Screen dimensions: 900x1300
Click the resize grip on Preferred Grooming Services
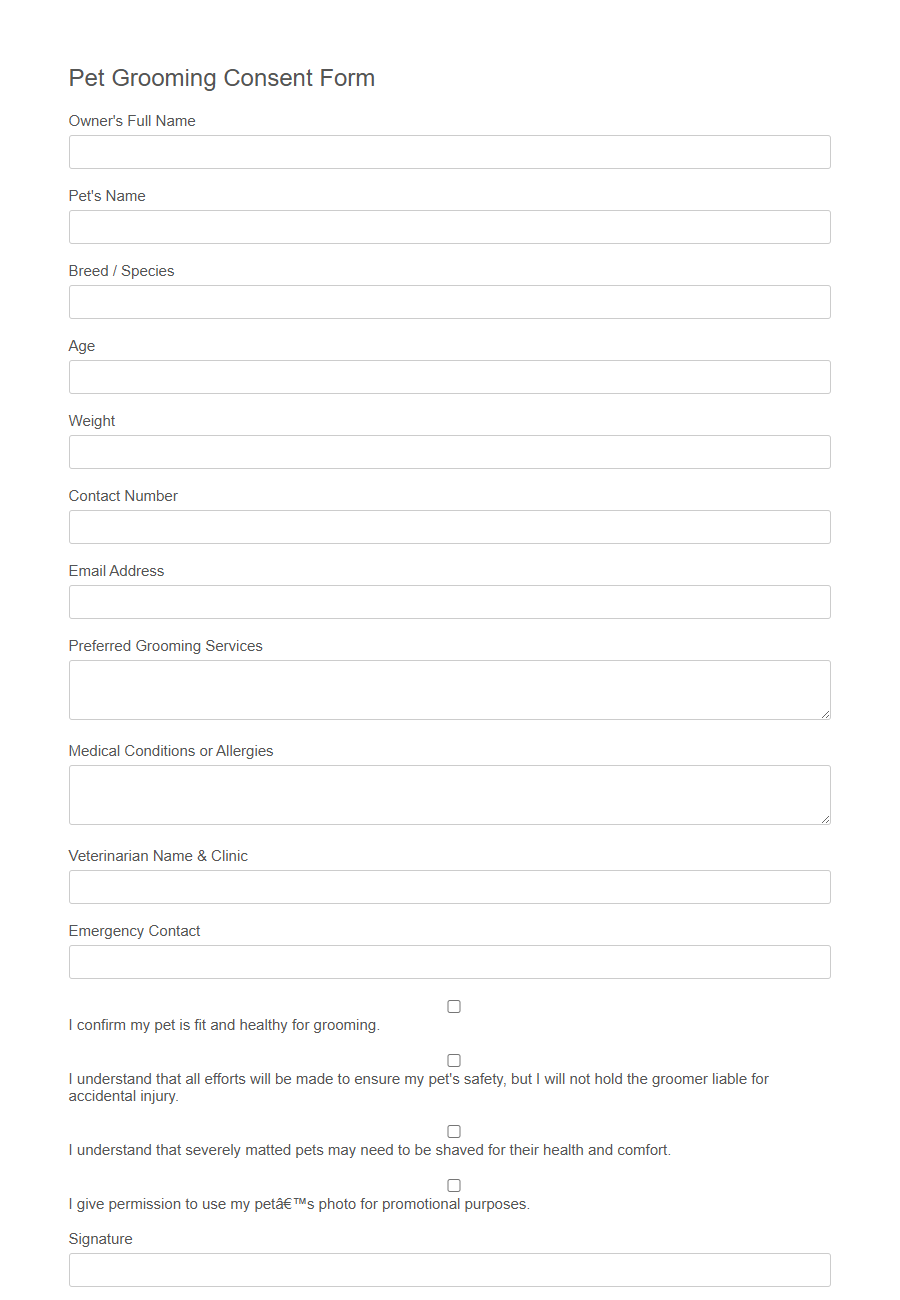tap(826, 714)
